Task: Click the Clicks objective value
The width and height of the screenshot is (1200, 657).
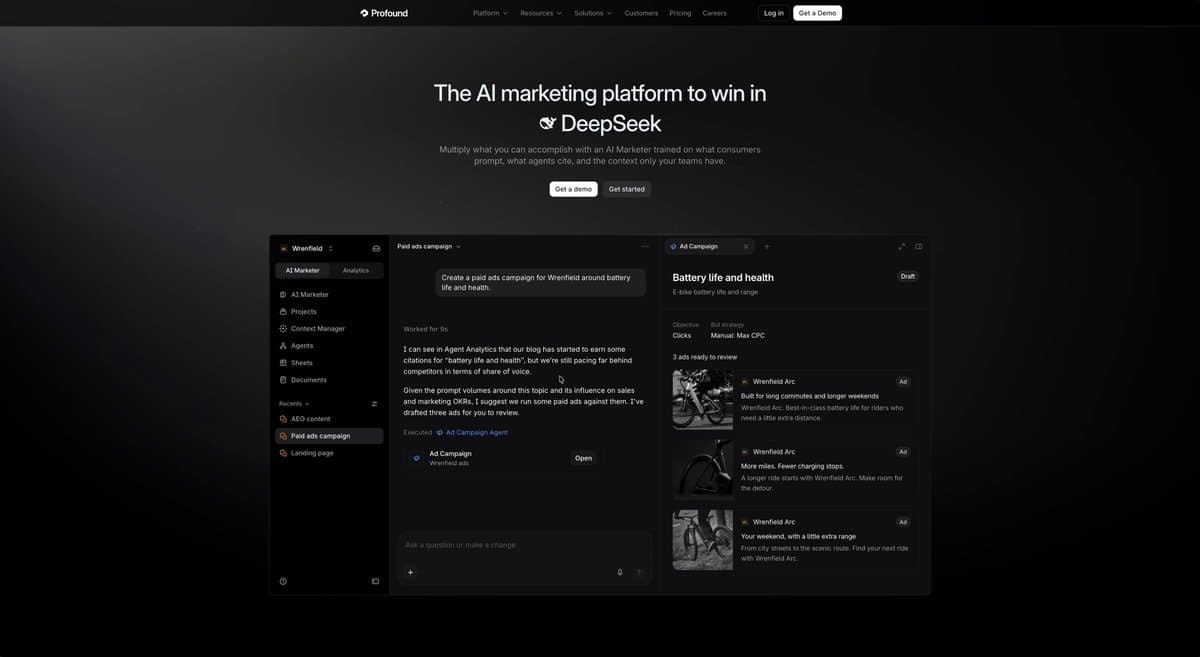Action: tap(682, 336)
